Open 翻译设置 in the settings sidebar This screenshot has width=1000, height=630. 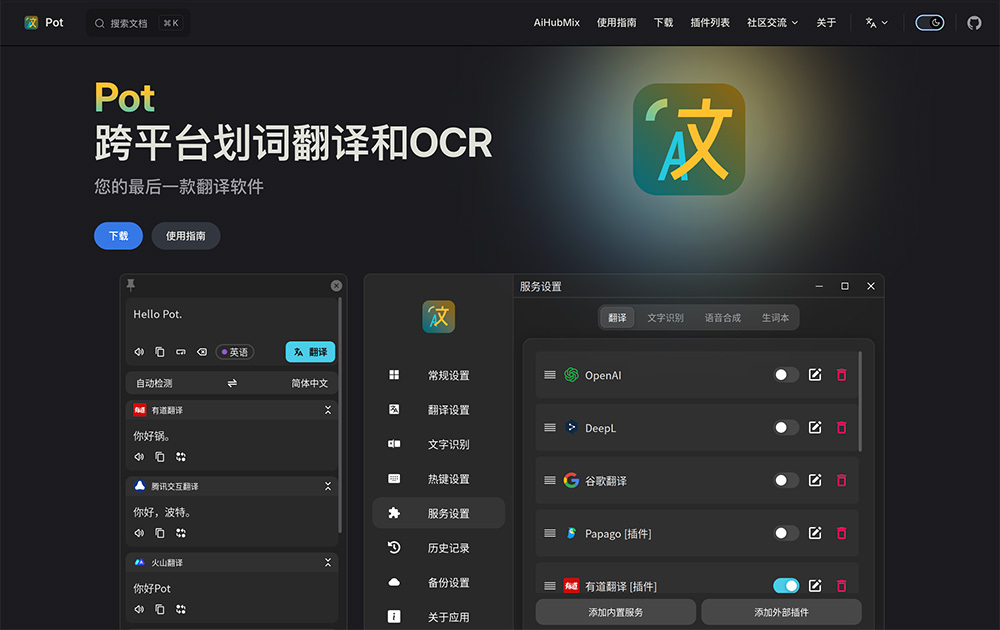[x=439, y=410]
